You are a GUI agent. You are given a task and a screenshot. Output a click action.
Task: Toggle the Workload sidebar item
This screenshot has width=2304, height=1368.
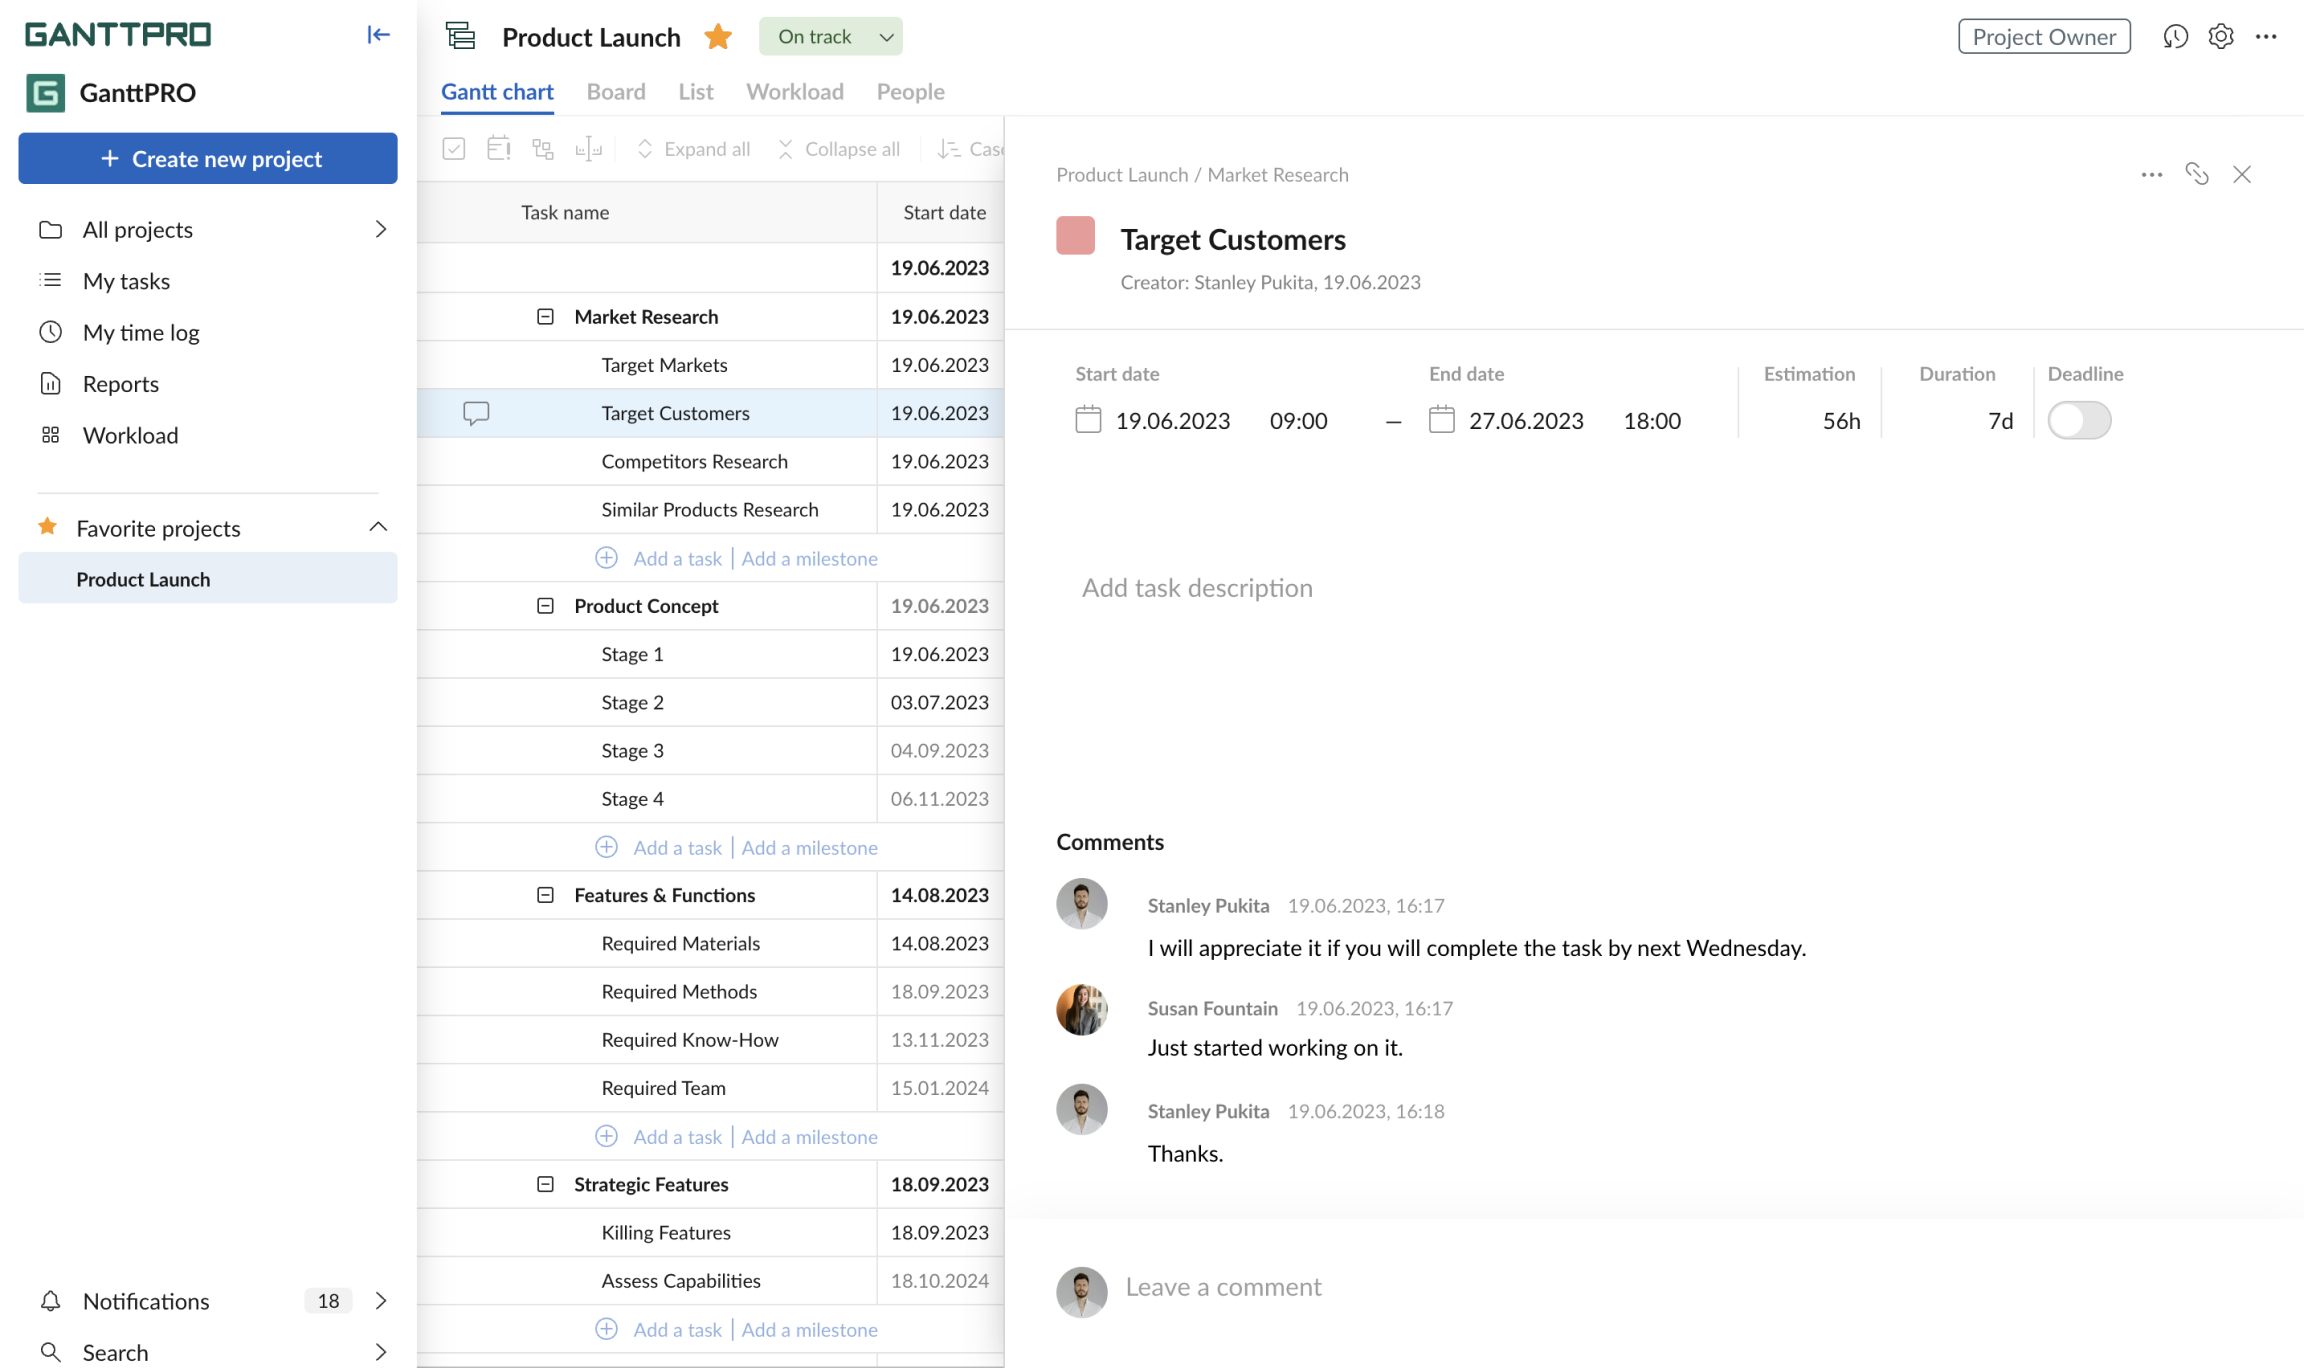pyautogui.click(x=130, y=434)
